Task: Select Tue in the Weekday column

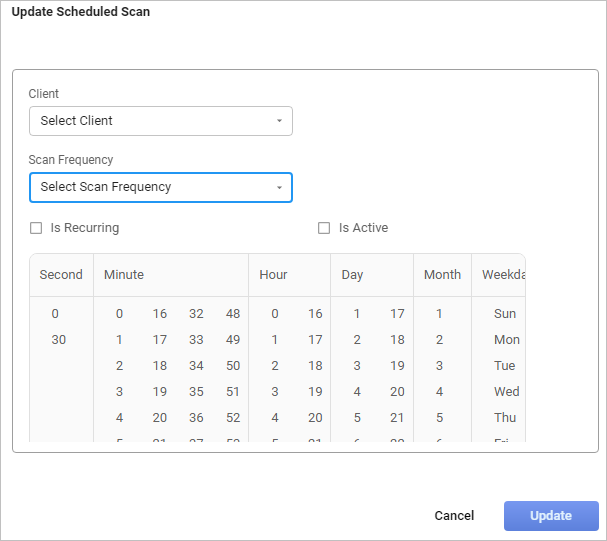Action: (505, 366)
